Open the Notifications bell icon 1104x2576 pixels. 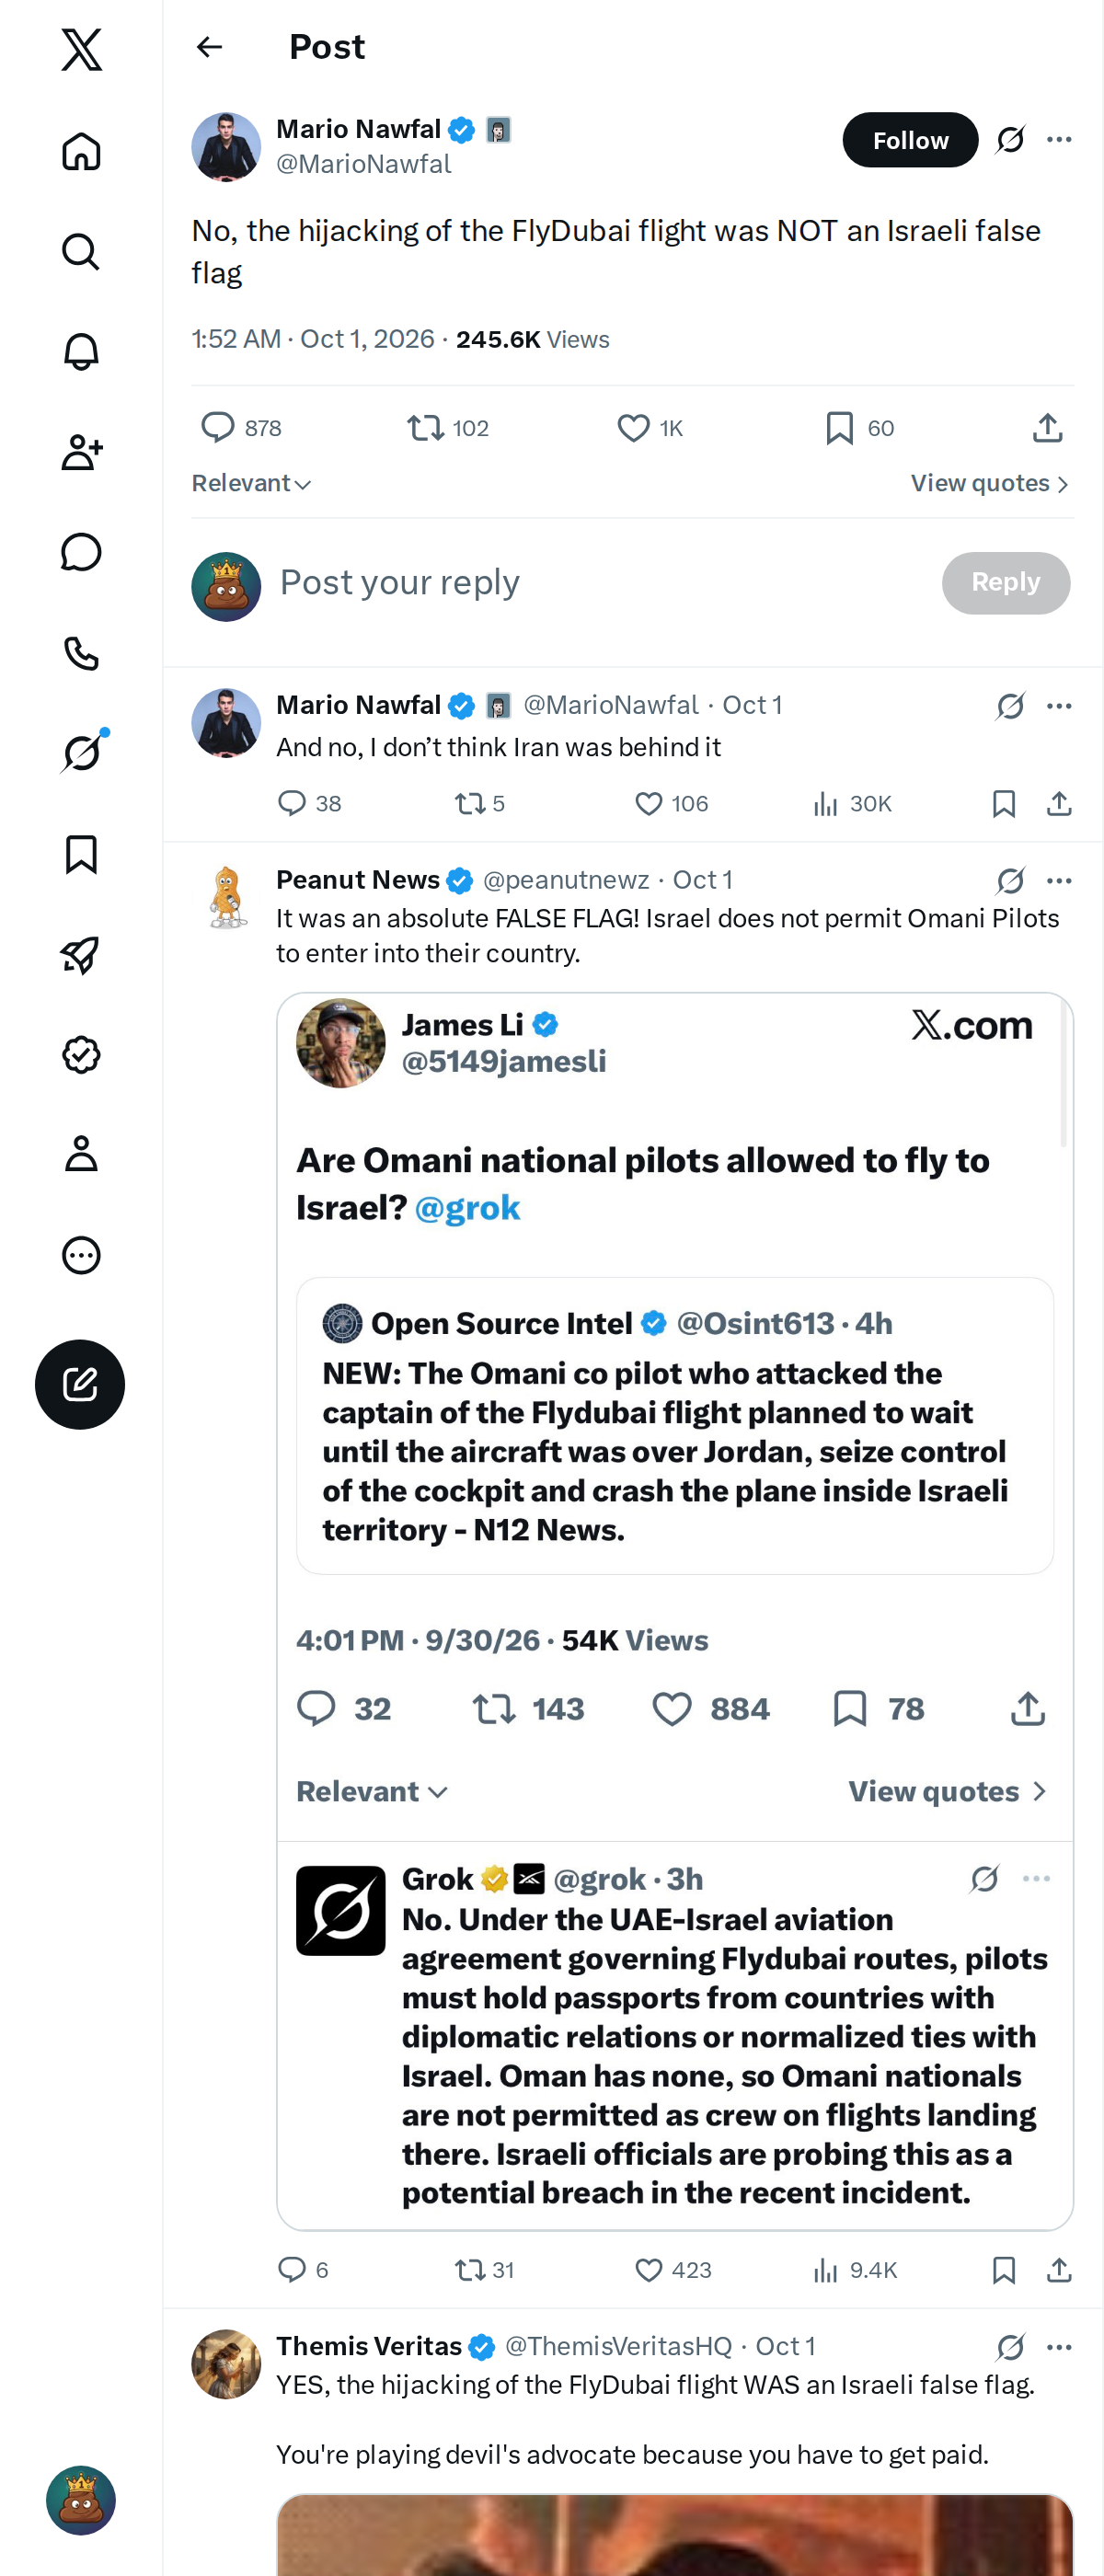(x=81, y=351)
